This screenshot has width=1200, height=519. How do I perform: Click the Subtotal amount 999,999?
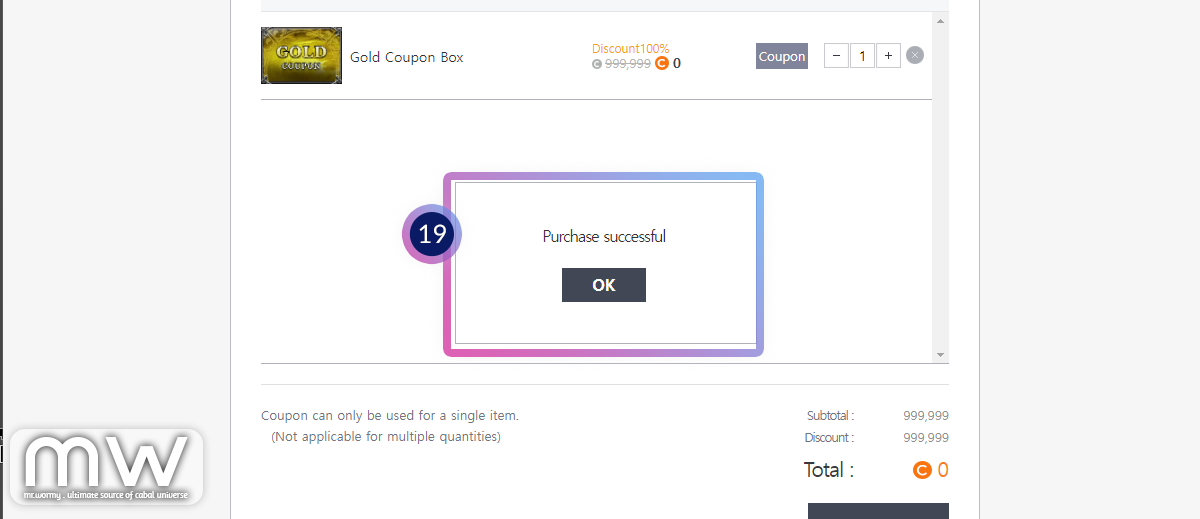[925, 416]
